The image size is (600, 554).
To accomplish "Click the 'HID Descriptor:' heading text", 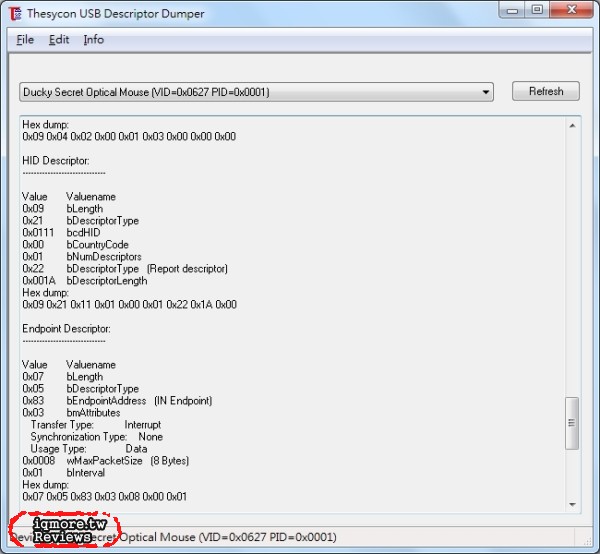I will point(55,161).
